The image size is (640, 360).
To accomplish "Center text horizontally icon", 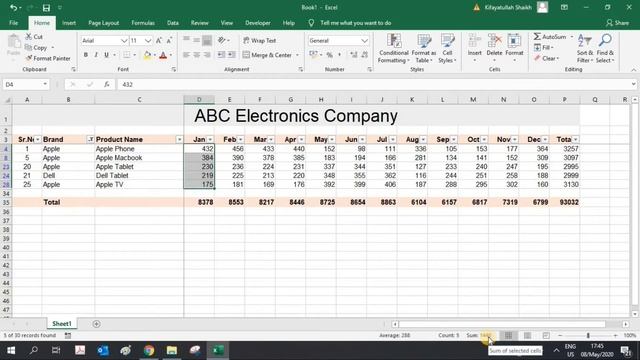I will click(x=196, y=55).
